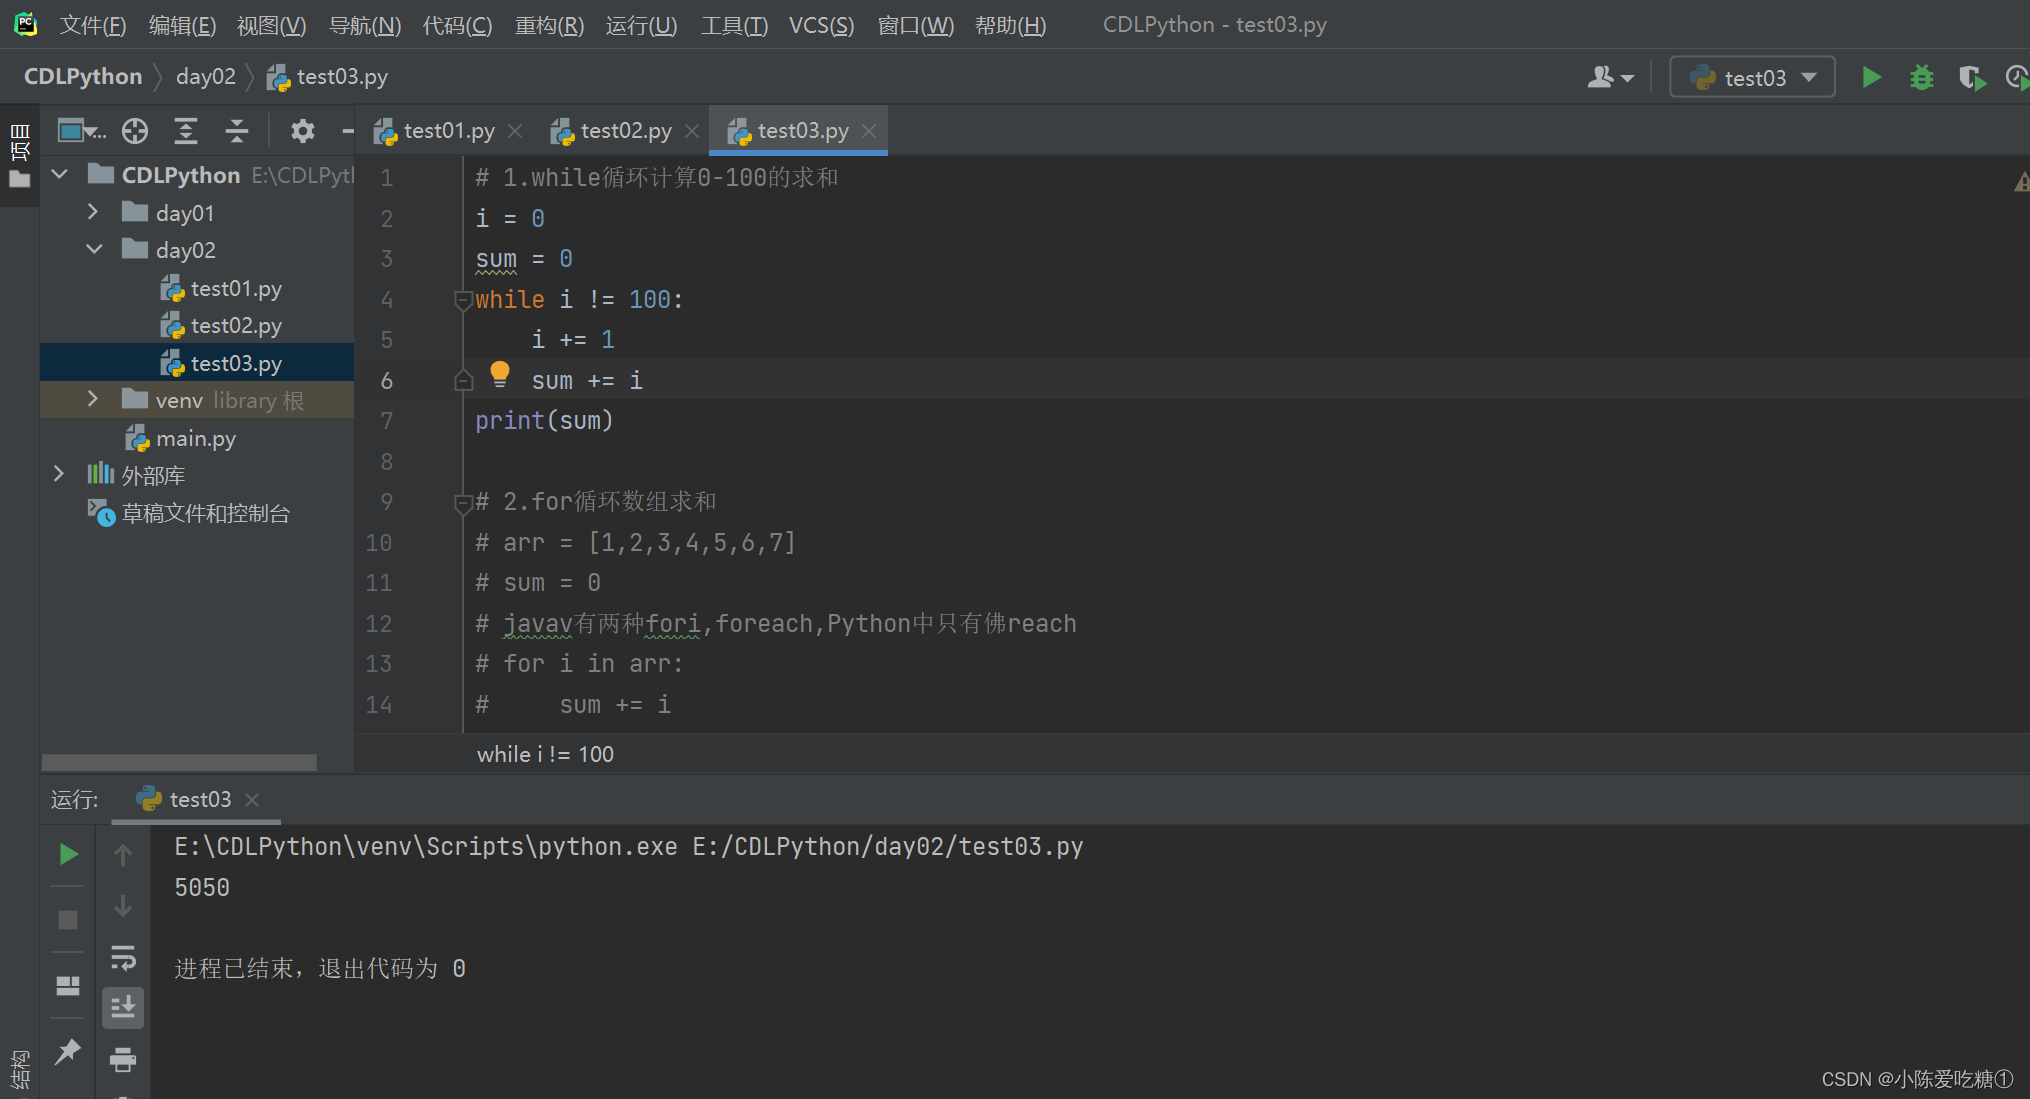Click the Debug bug icon
The image size is (2030, 1099).
(1921, 77)
